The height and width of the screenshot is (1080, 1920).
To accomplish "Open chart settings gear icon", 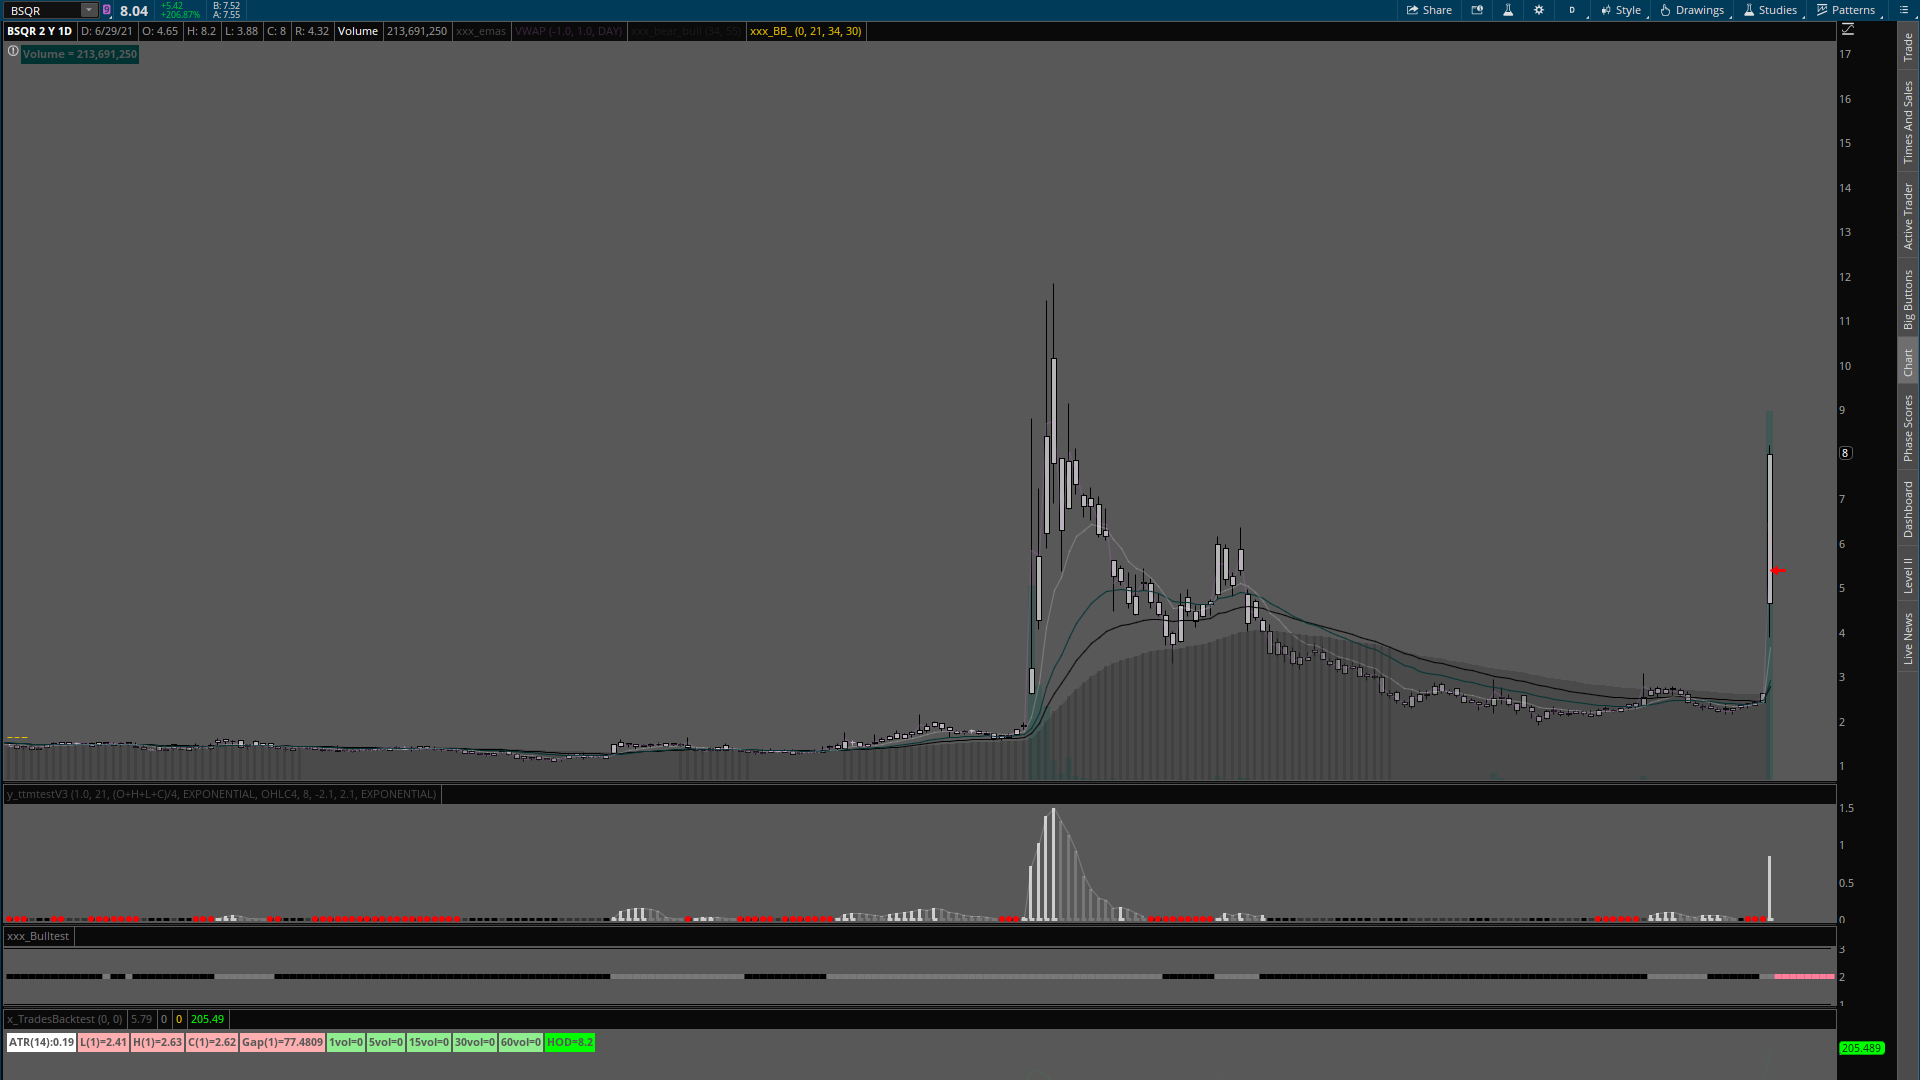I will coord(1539,10).
